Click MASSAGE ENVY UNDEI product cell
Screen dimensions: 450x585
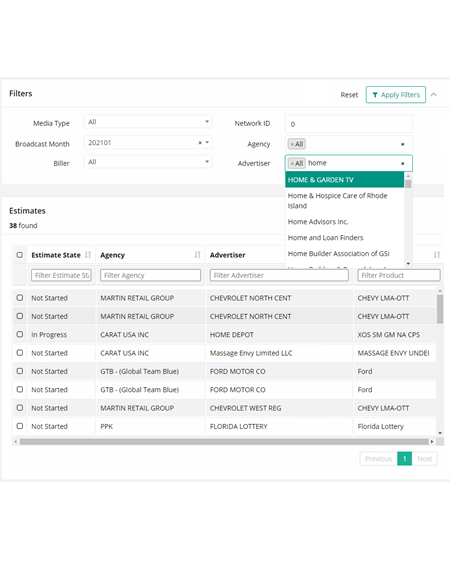click(393, 353)
